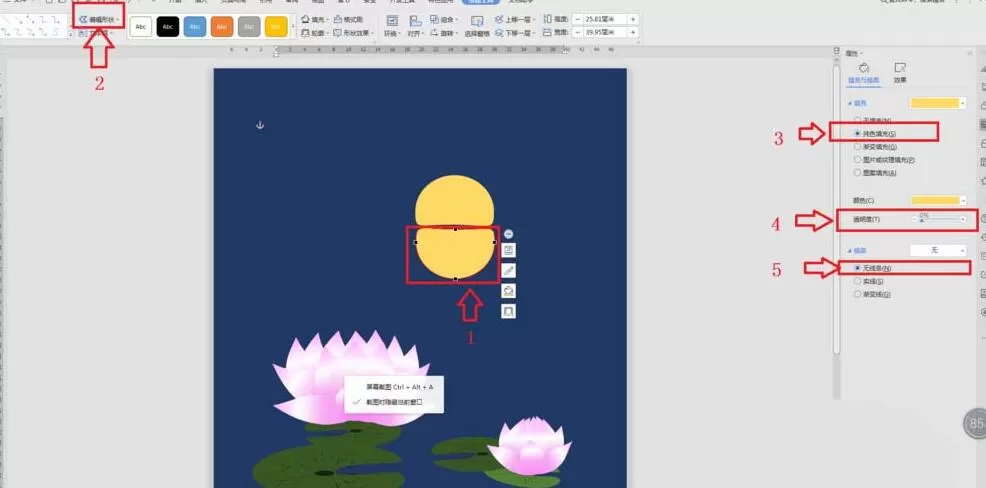The width and height of the screenshot is (986, 488).
Task: Select Gradient Line (渐变线) radio option
Action: [872, 294]
